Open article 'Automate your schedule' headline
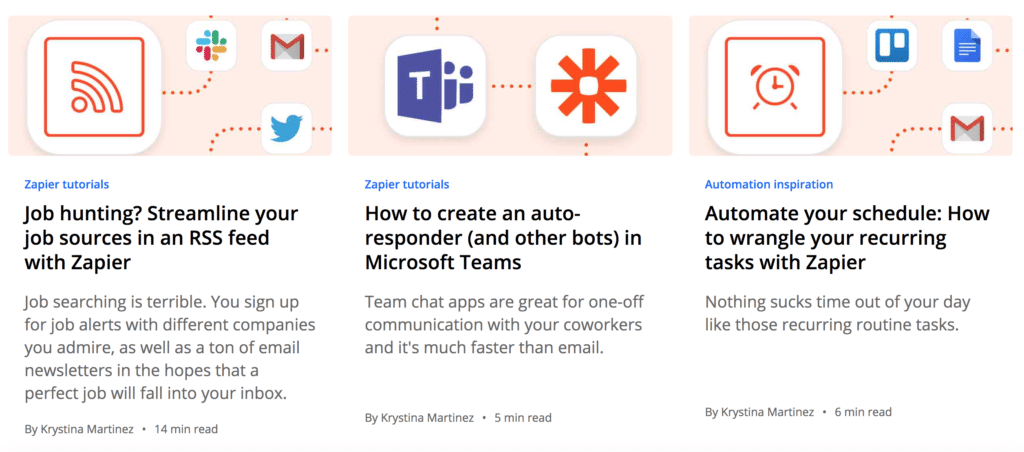 click(847, 238)
